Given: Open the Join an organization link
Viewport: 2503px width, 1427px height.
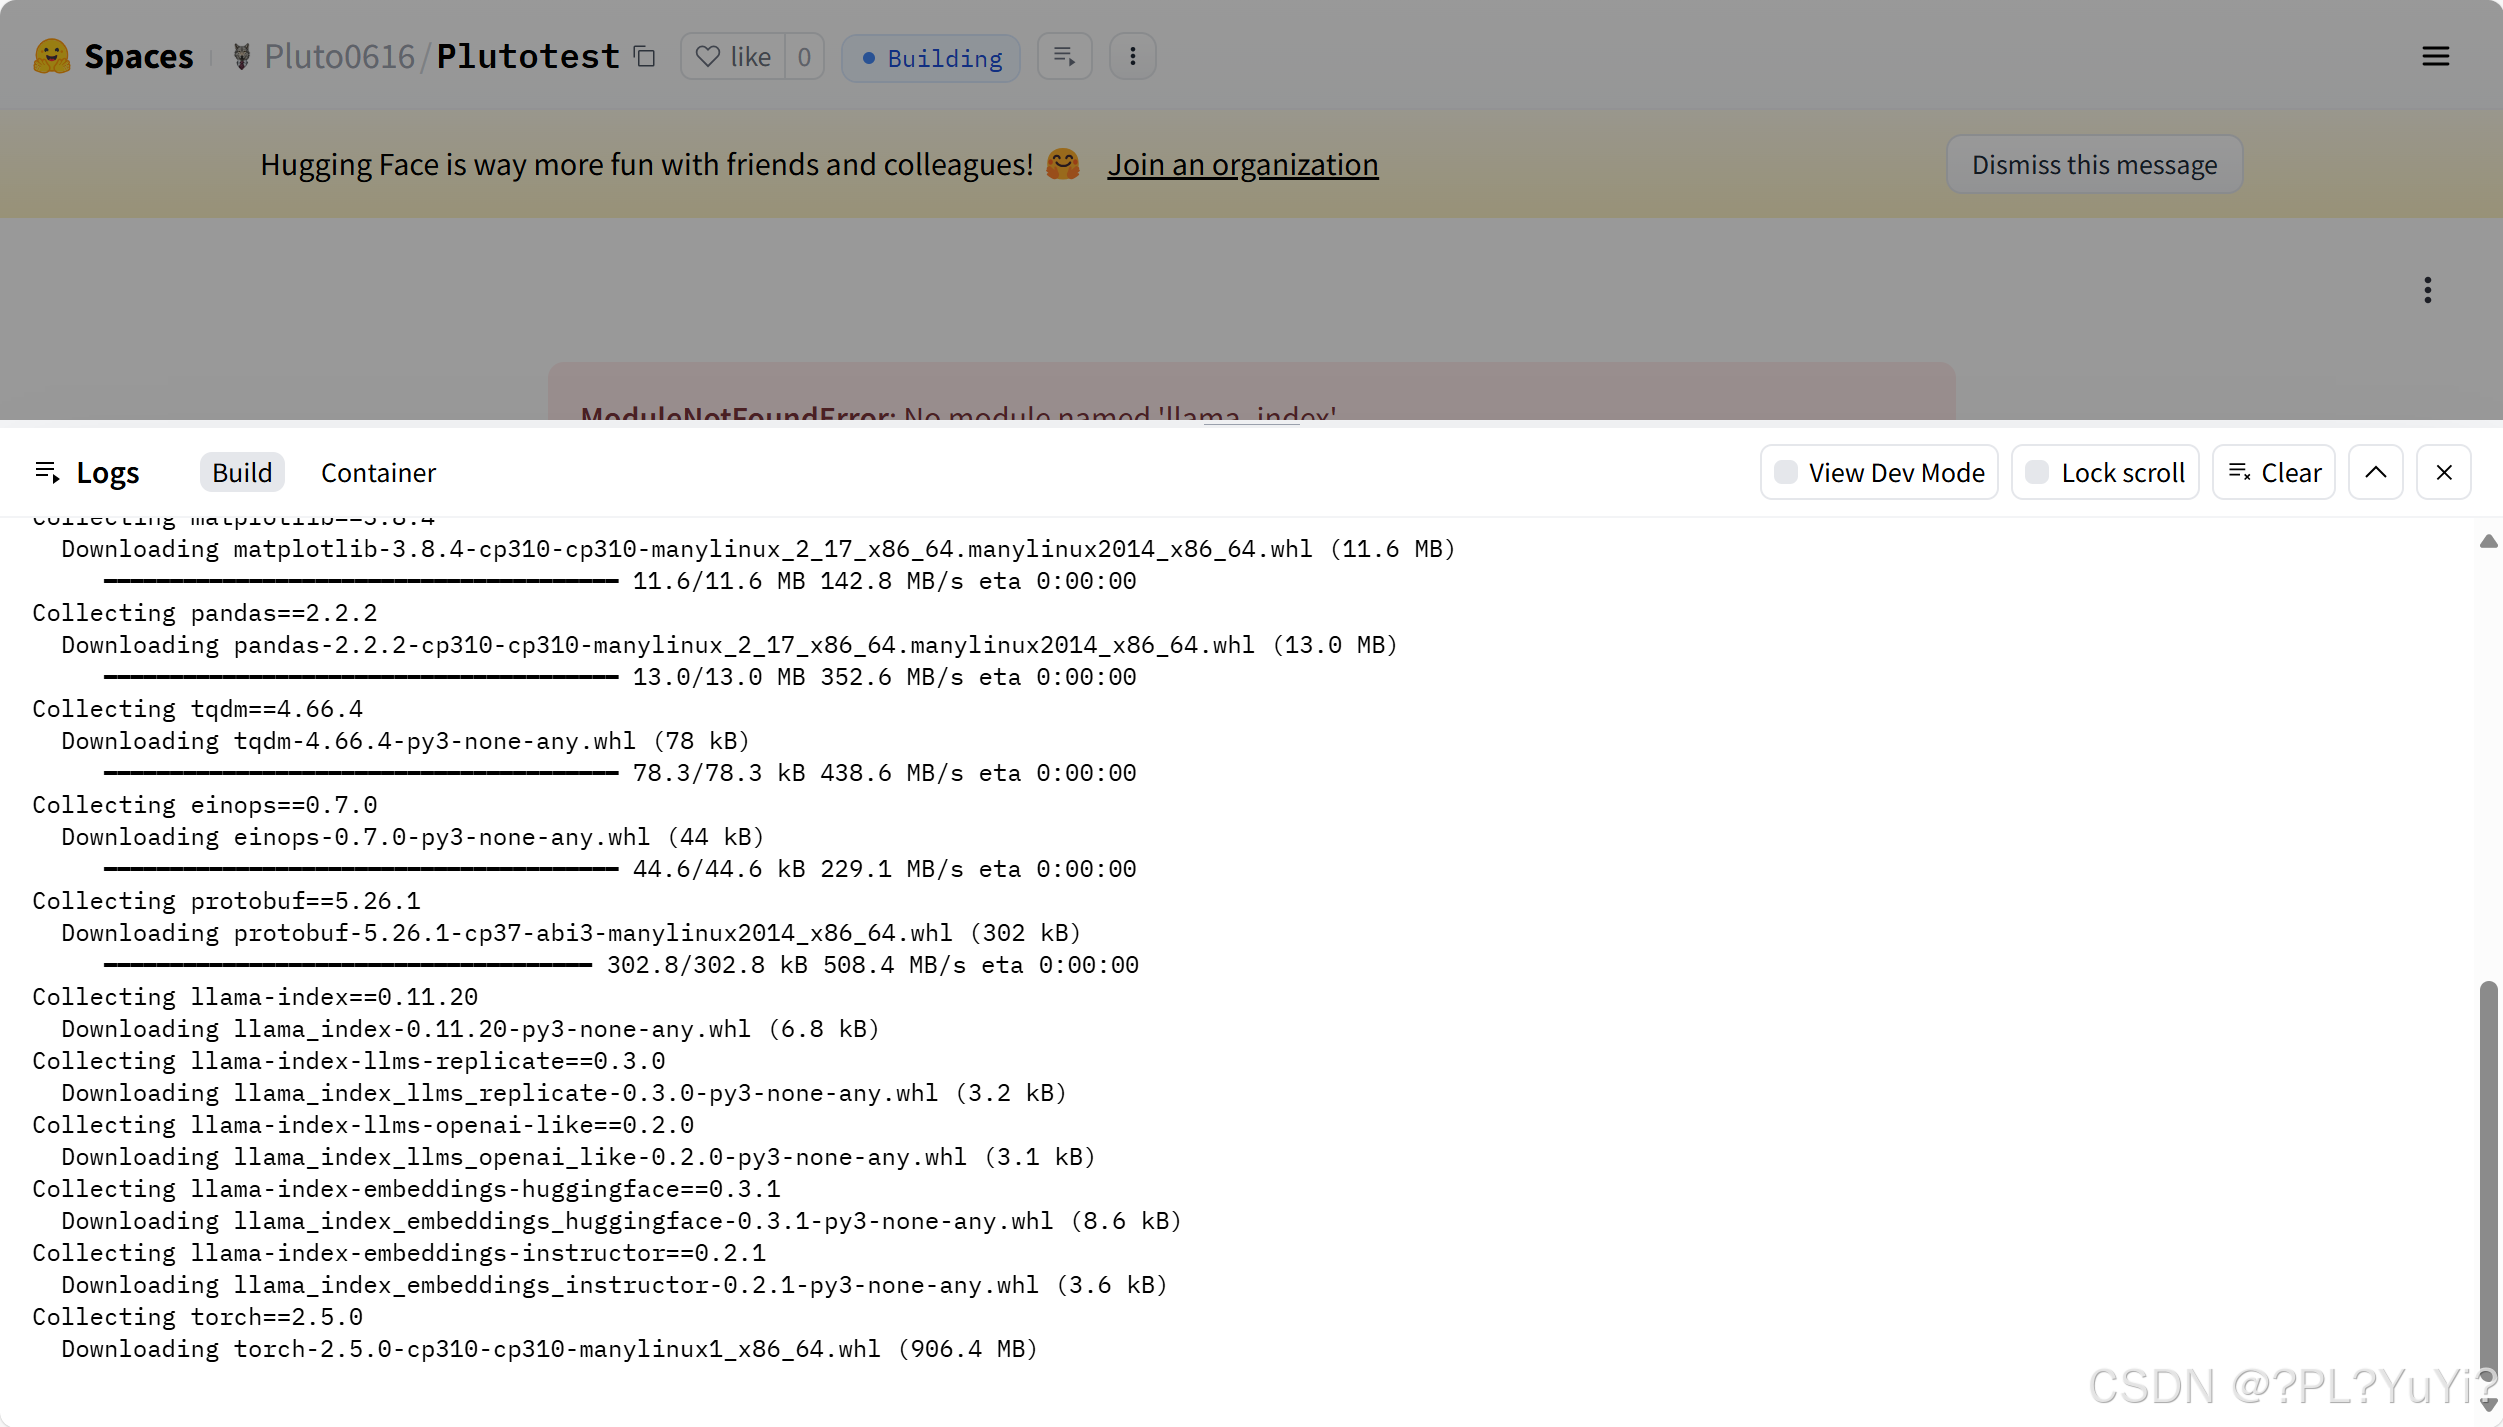Looking at the screenshot, I should (1243, 164).
